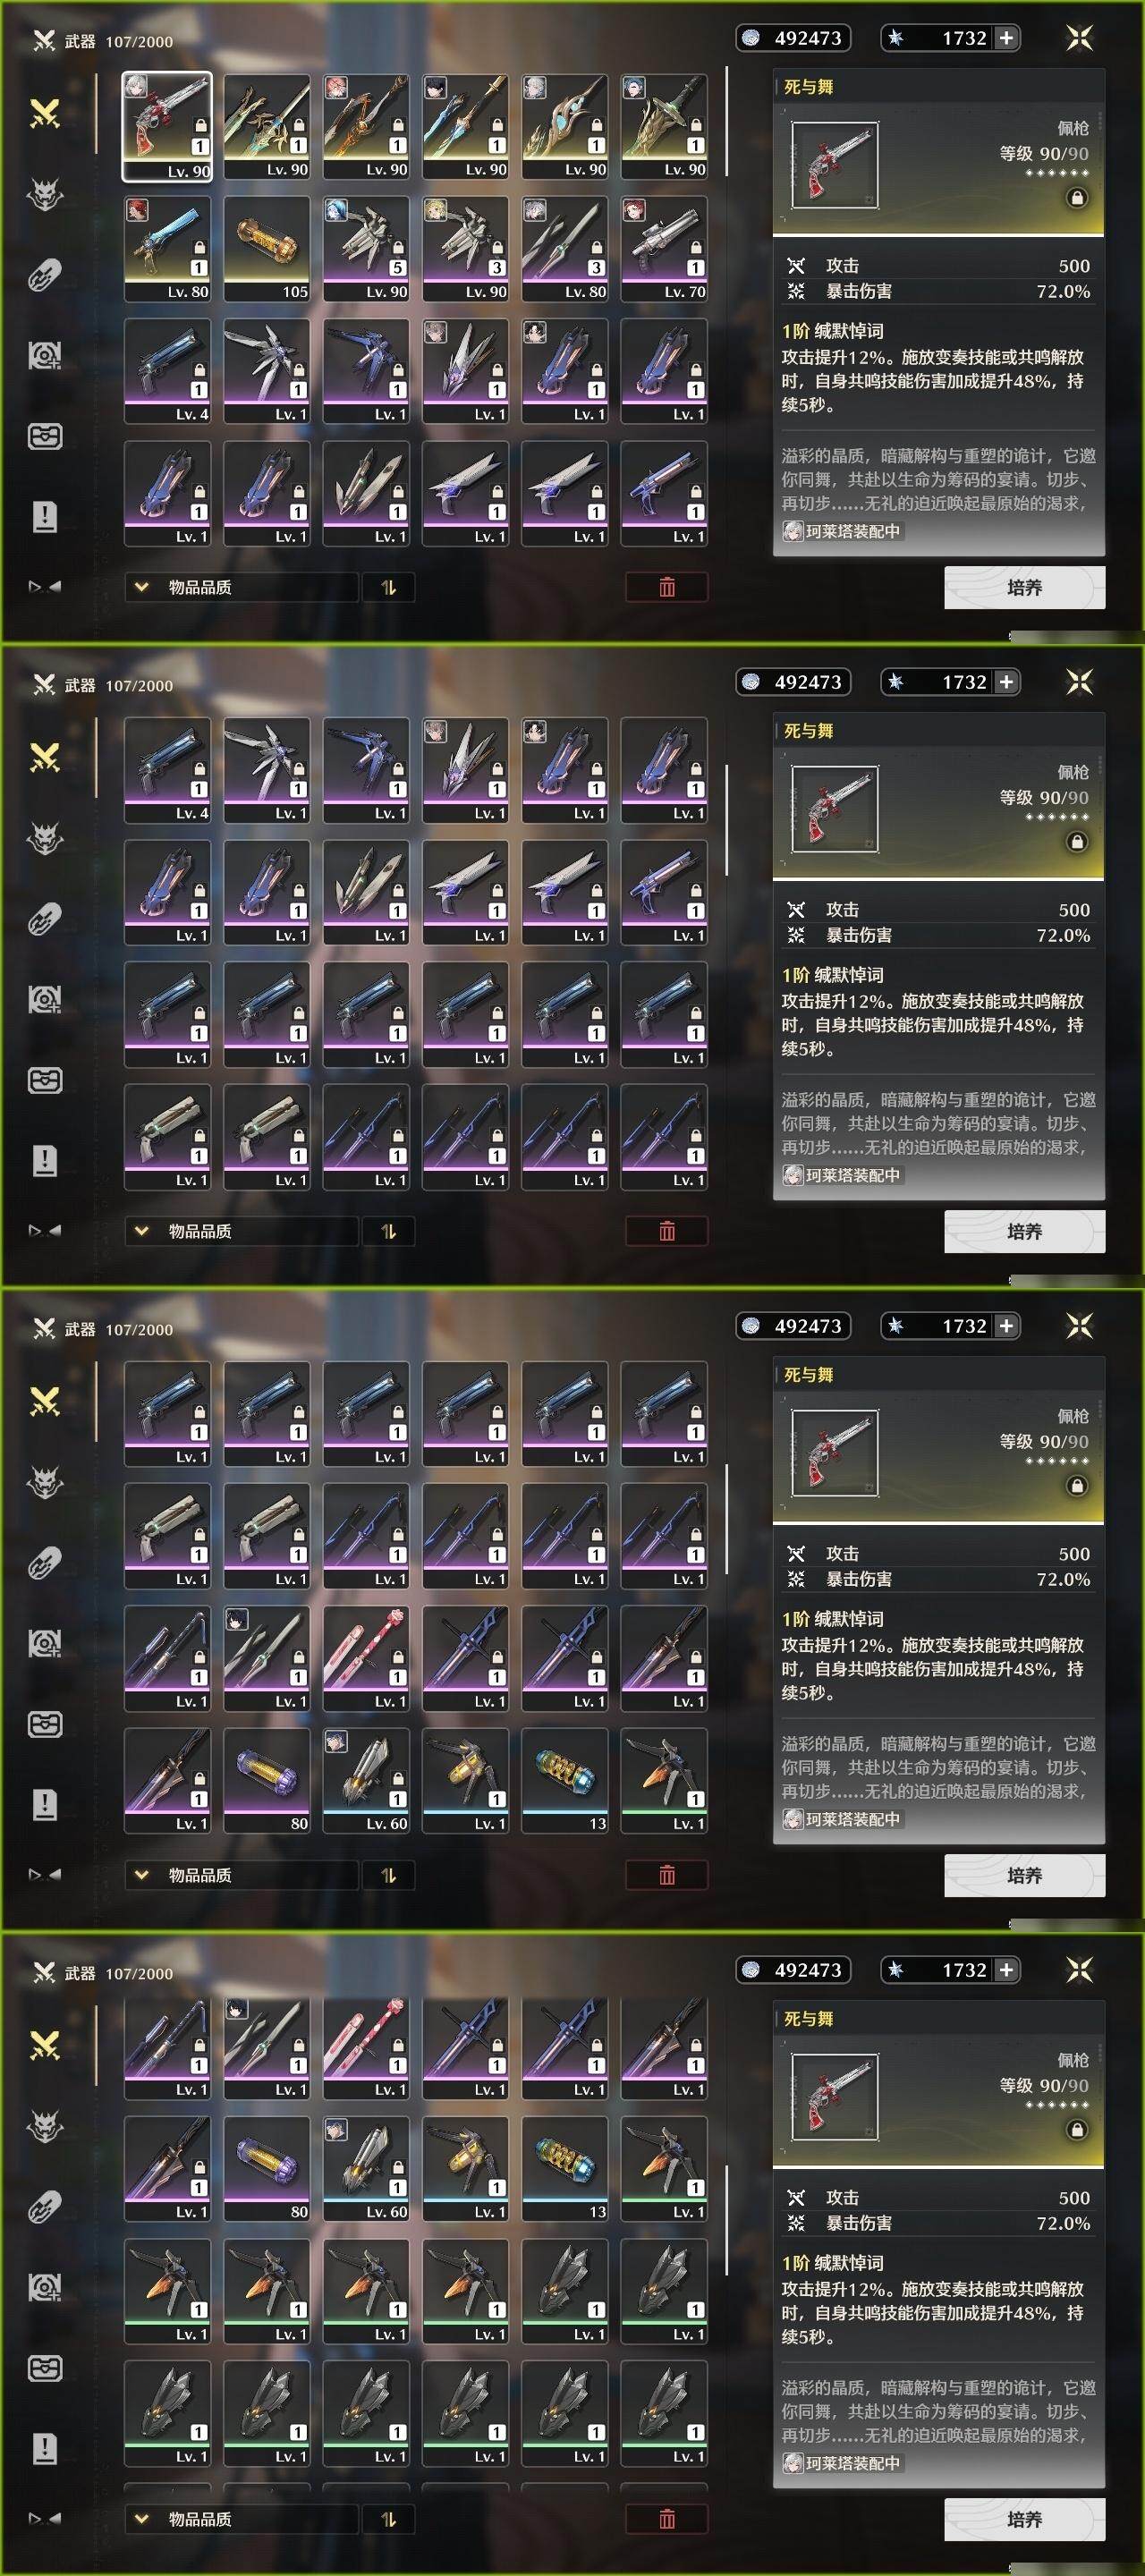Close the topmost weapon inventory with X icon
1145x2576 pixels.
(x=1079, y=38)
